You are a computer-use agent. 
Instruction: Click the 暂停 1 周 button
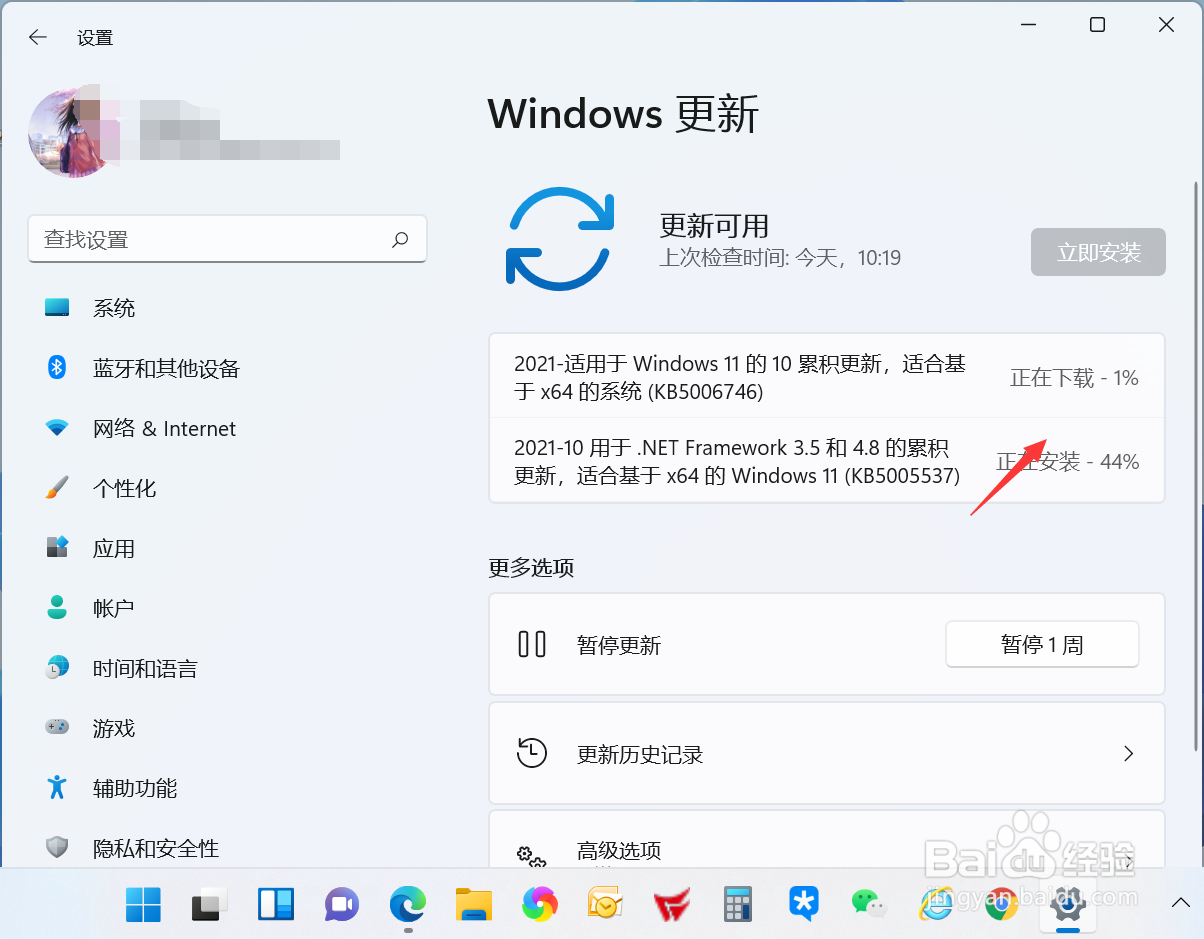(1042, 645)
